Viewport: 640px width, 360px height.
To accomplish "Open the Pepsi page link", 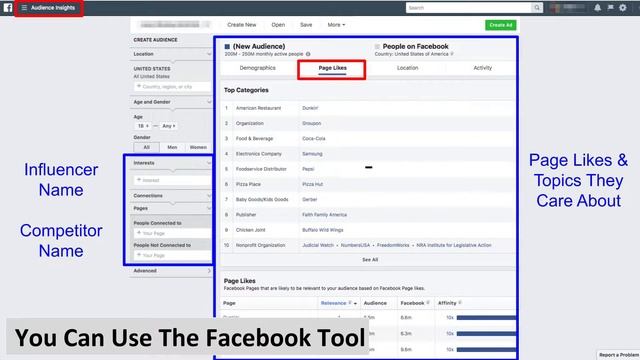I will (308, 169).
